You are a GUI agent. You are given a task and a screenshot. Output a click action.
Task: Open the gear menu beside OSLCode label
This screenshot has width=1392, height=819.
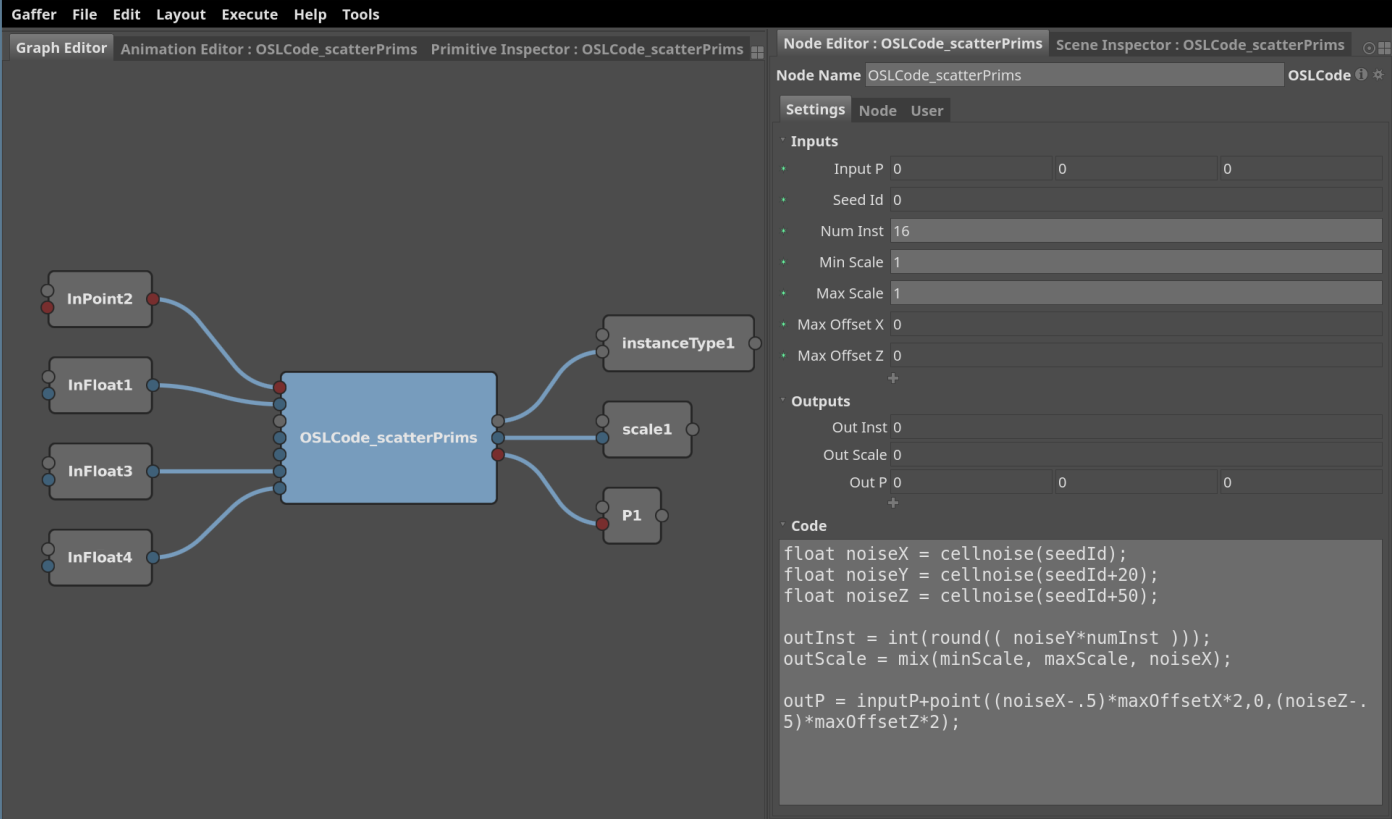[x=1378, y=75]
